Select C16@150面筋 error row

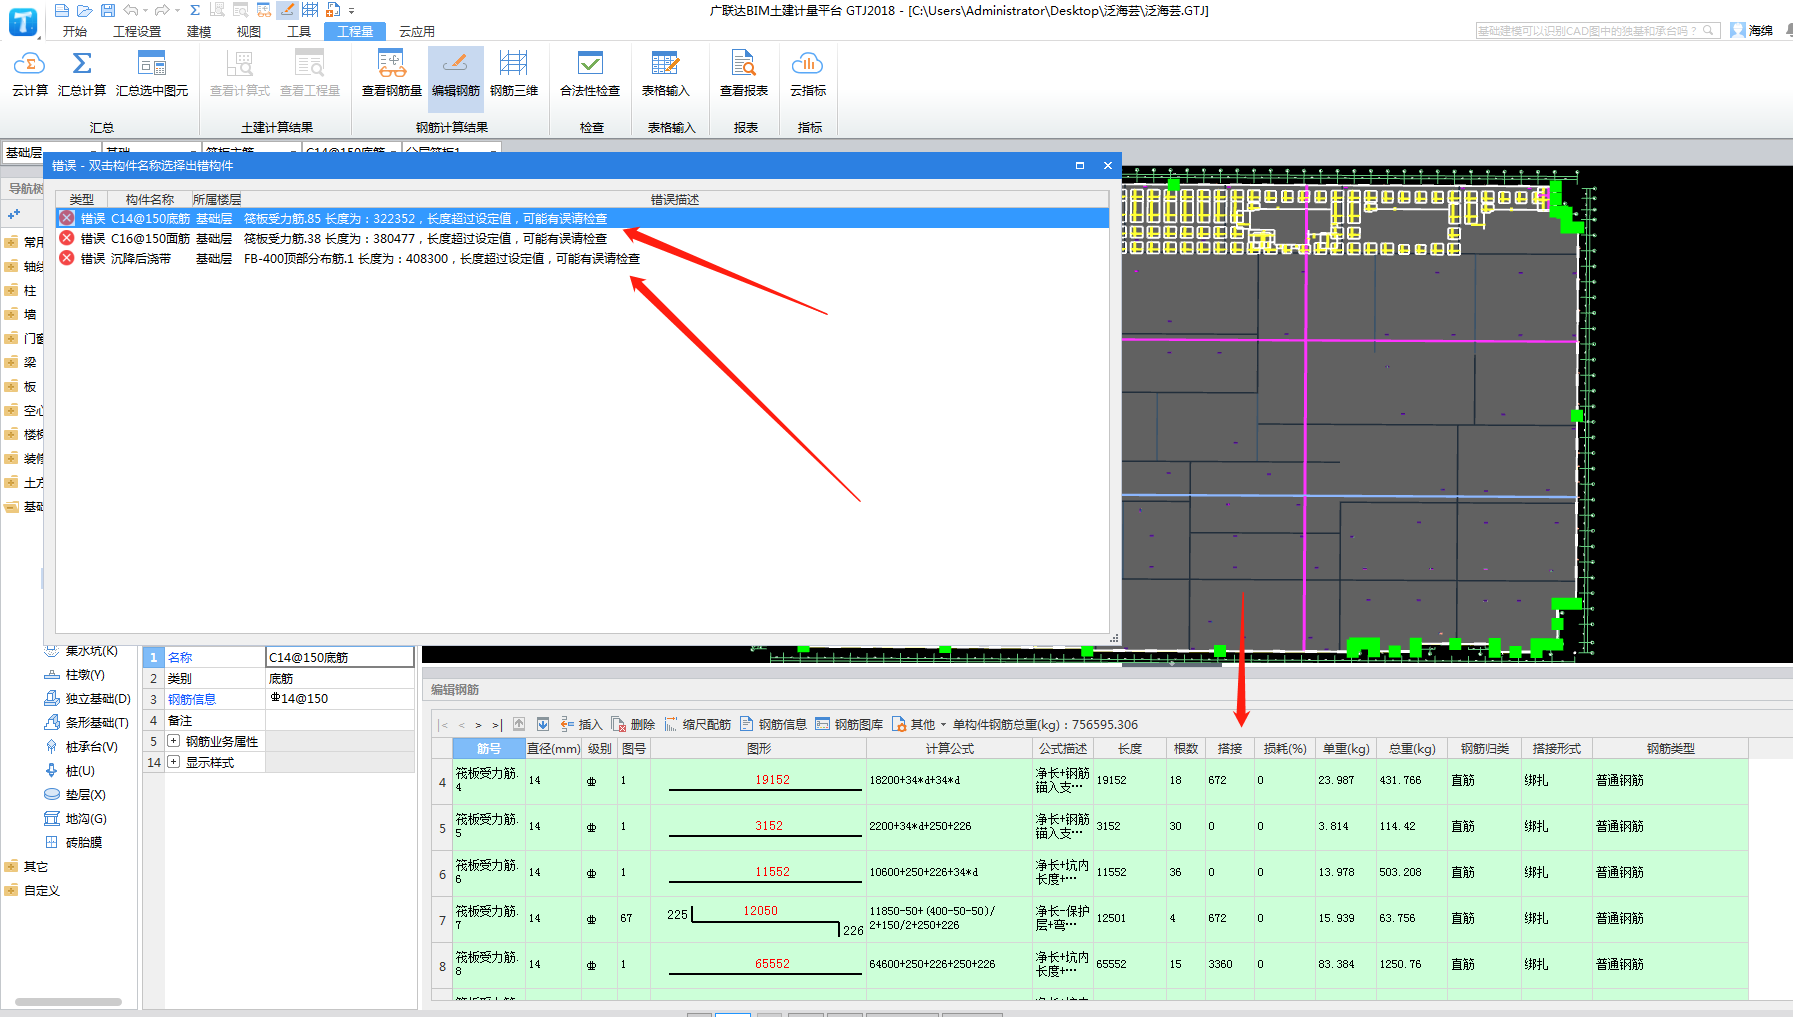coord(582,238)
